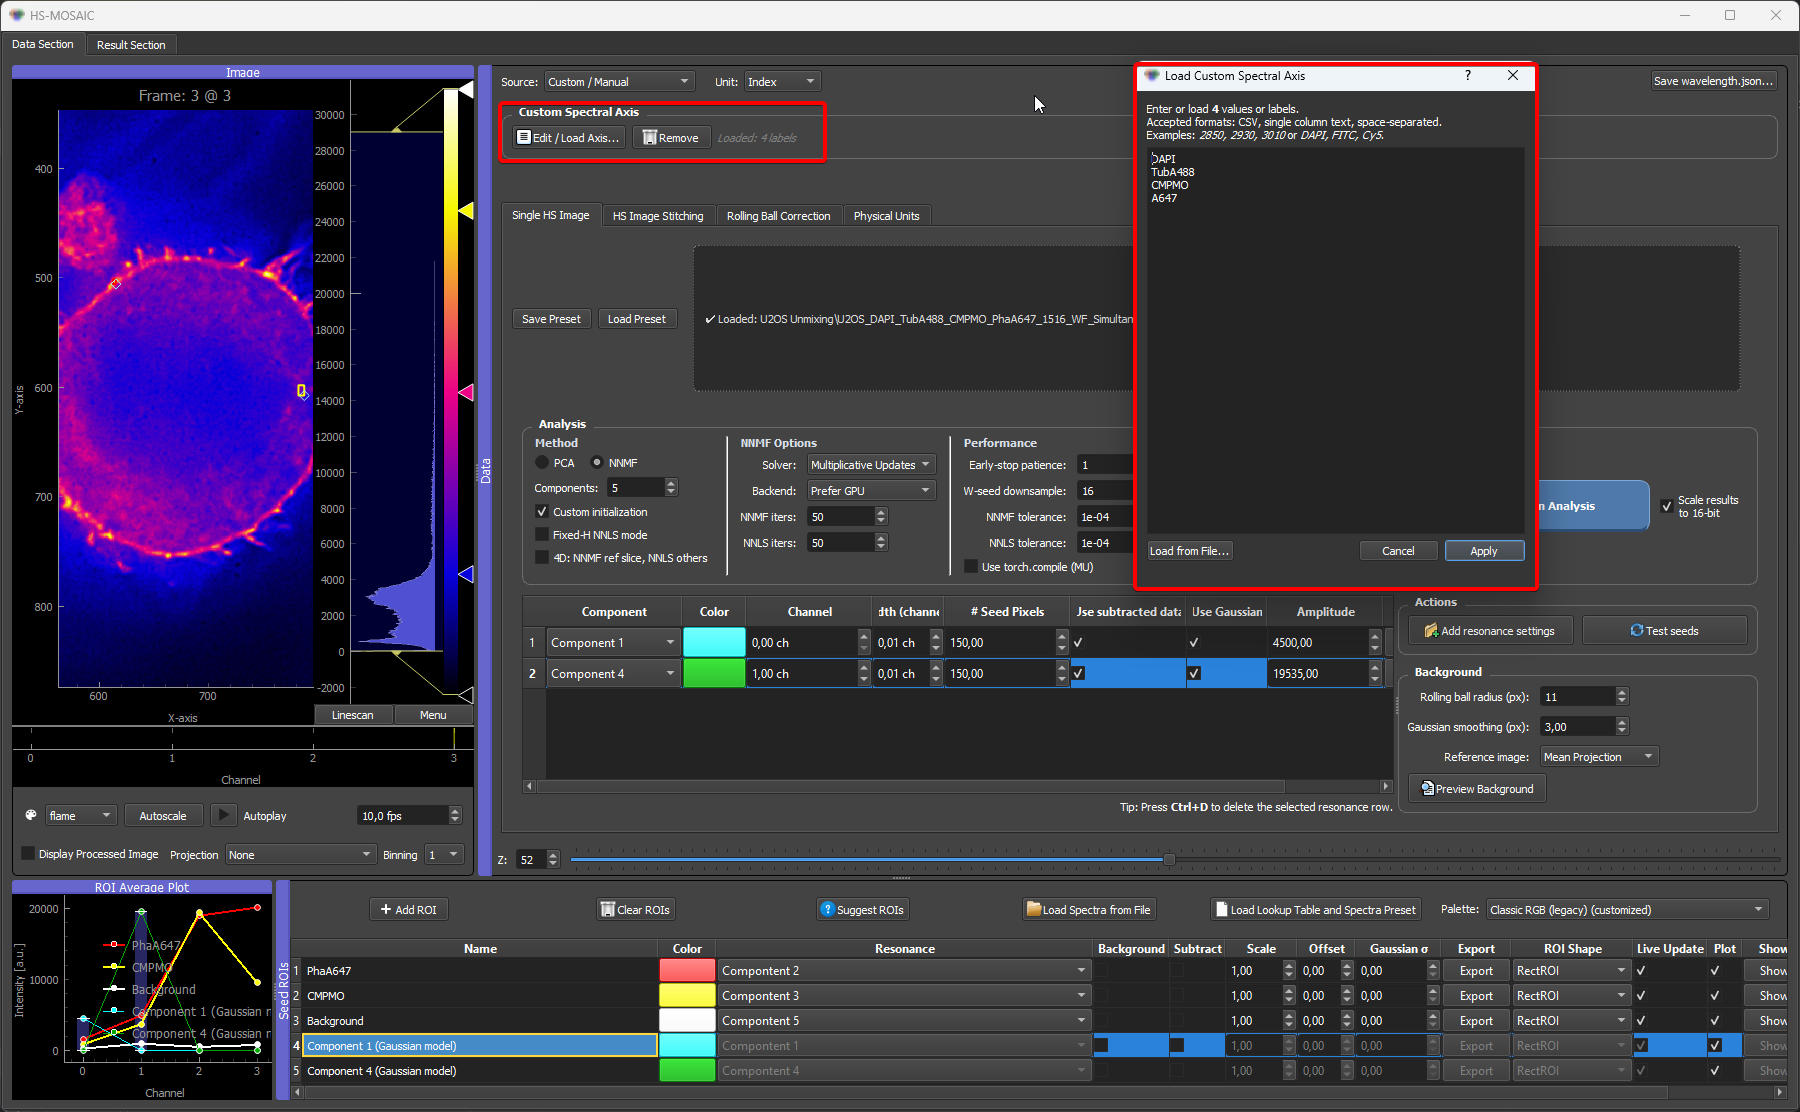Viewport: 1800px width, 1112px height.
Task: Click the yellow CMPMO color swatch
Action: coord(687,996)
